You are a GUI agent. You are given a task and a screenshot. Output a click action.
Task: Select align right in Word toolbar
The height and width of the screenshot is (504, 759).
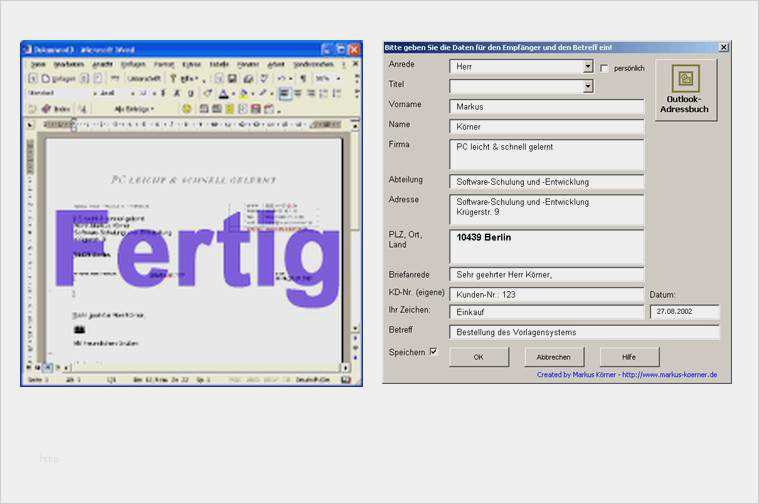(310, 93)
